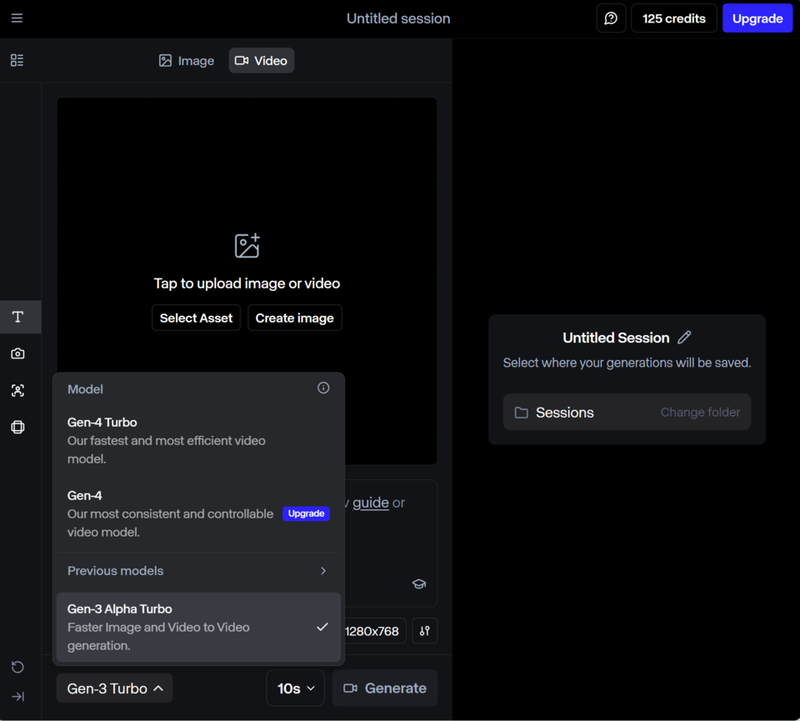Click the Untitled session title
The image size is (800, 721).
[x=398, y=18]
